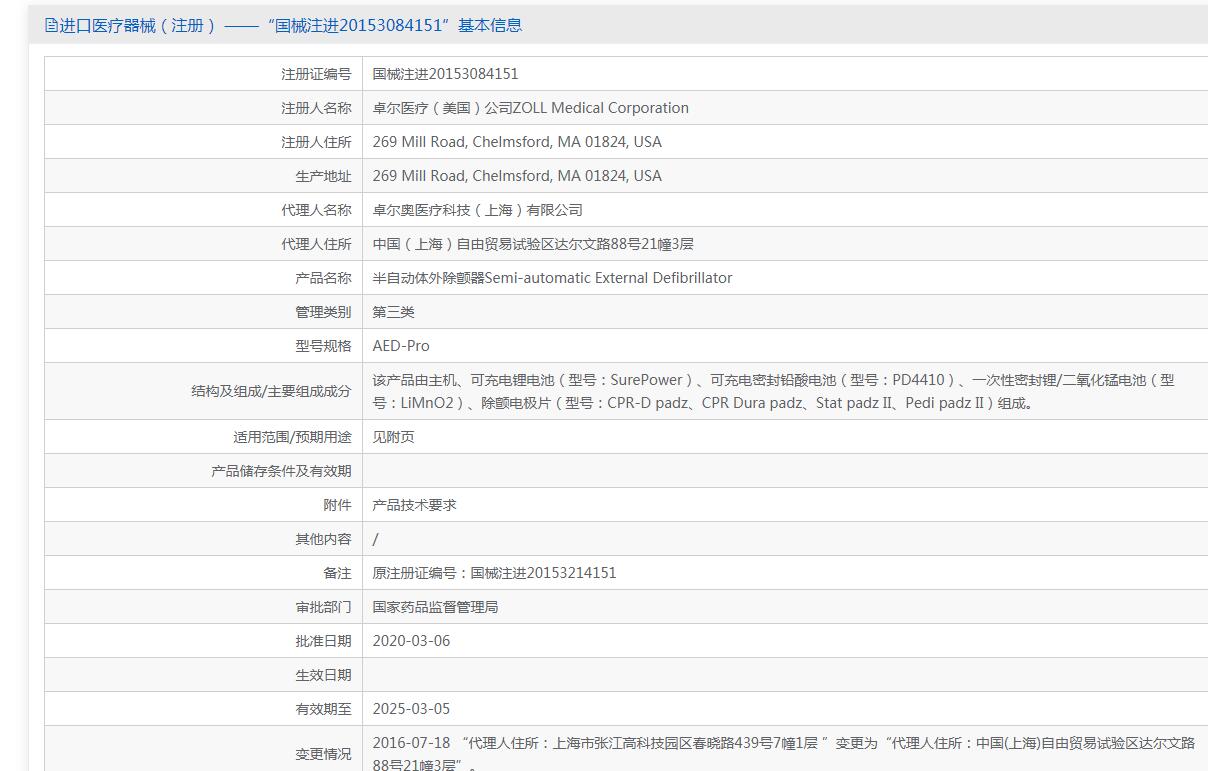This screenshot has width=1208, height=771.
Task: Click the change record text dated 2016-07-18
Action: tap(784, 753)
